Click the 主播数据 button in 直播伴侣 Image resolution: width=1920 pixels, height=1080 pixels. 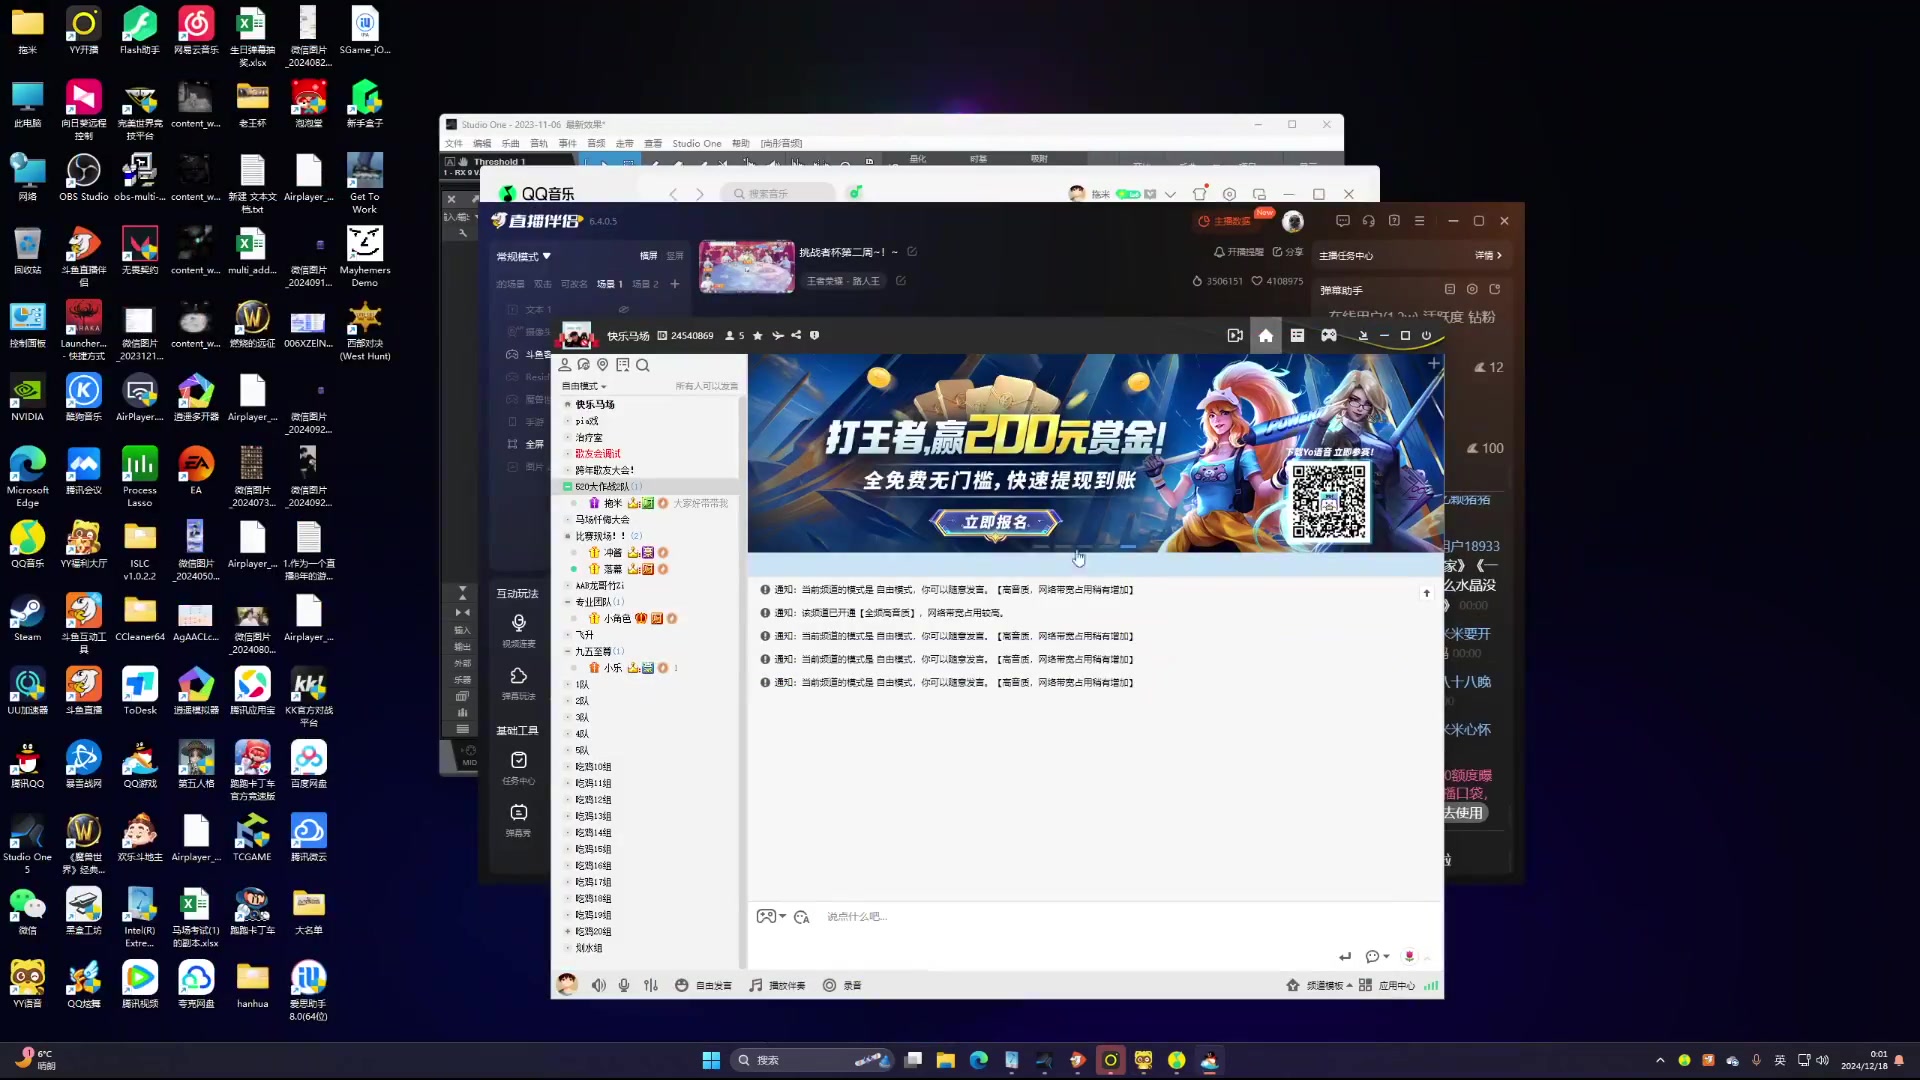pos(1225,221)
